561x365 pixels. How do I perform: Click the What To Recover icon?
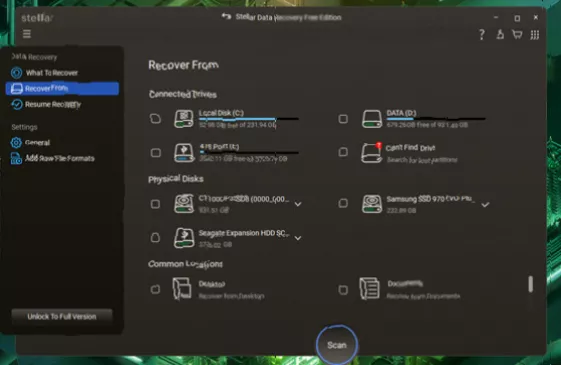(x=16, y=73)
